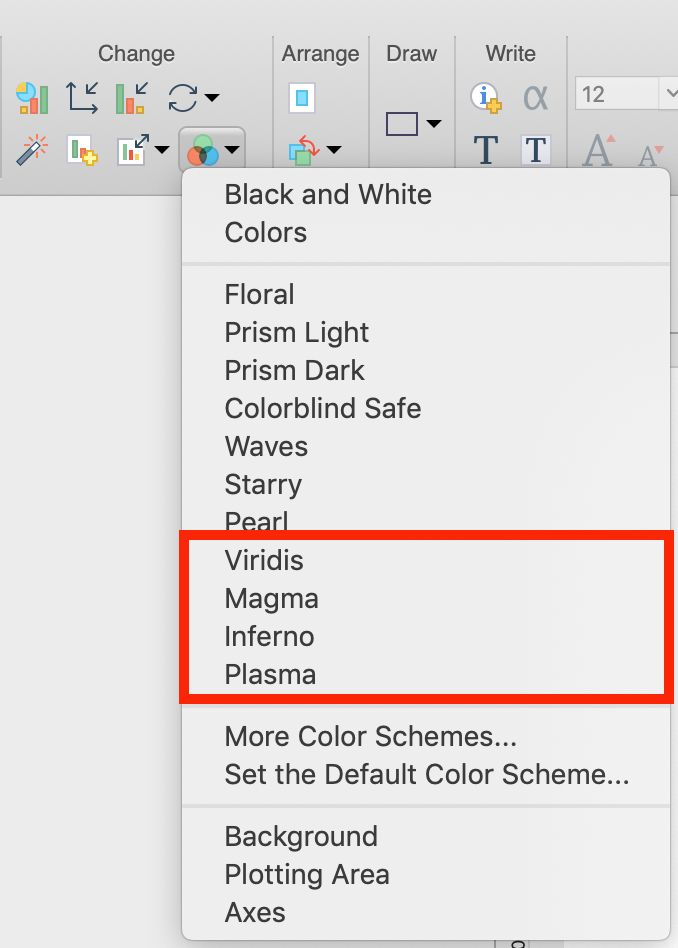This screenshot has width=678, height=948.
Task: Select the Viridis color scheme
Action: (x=264, y=560)
